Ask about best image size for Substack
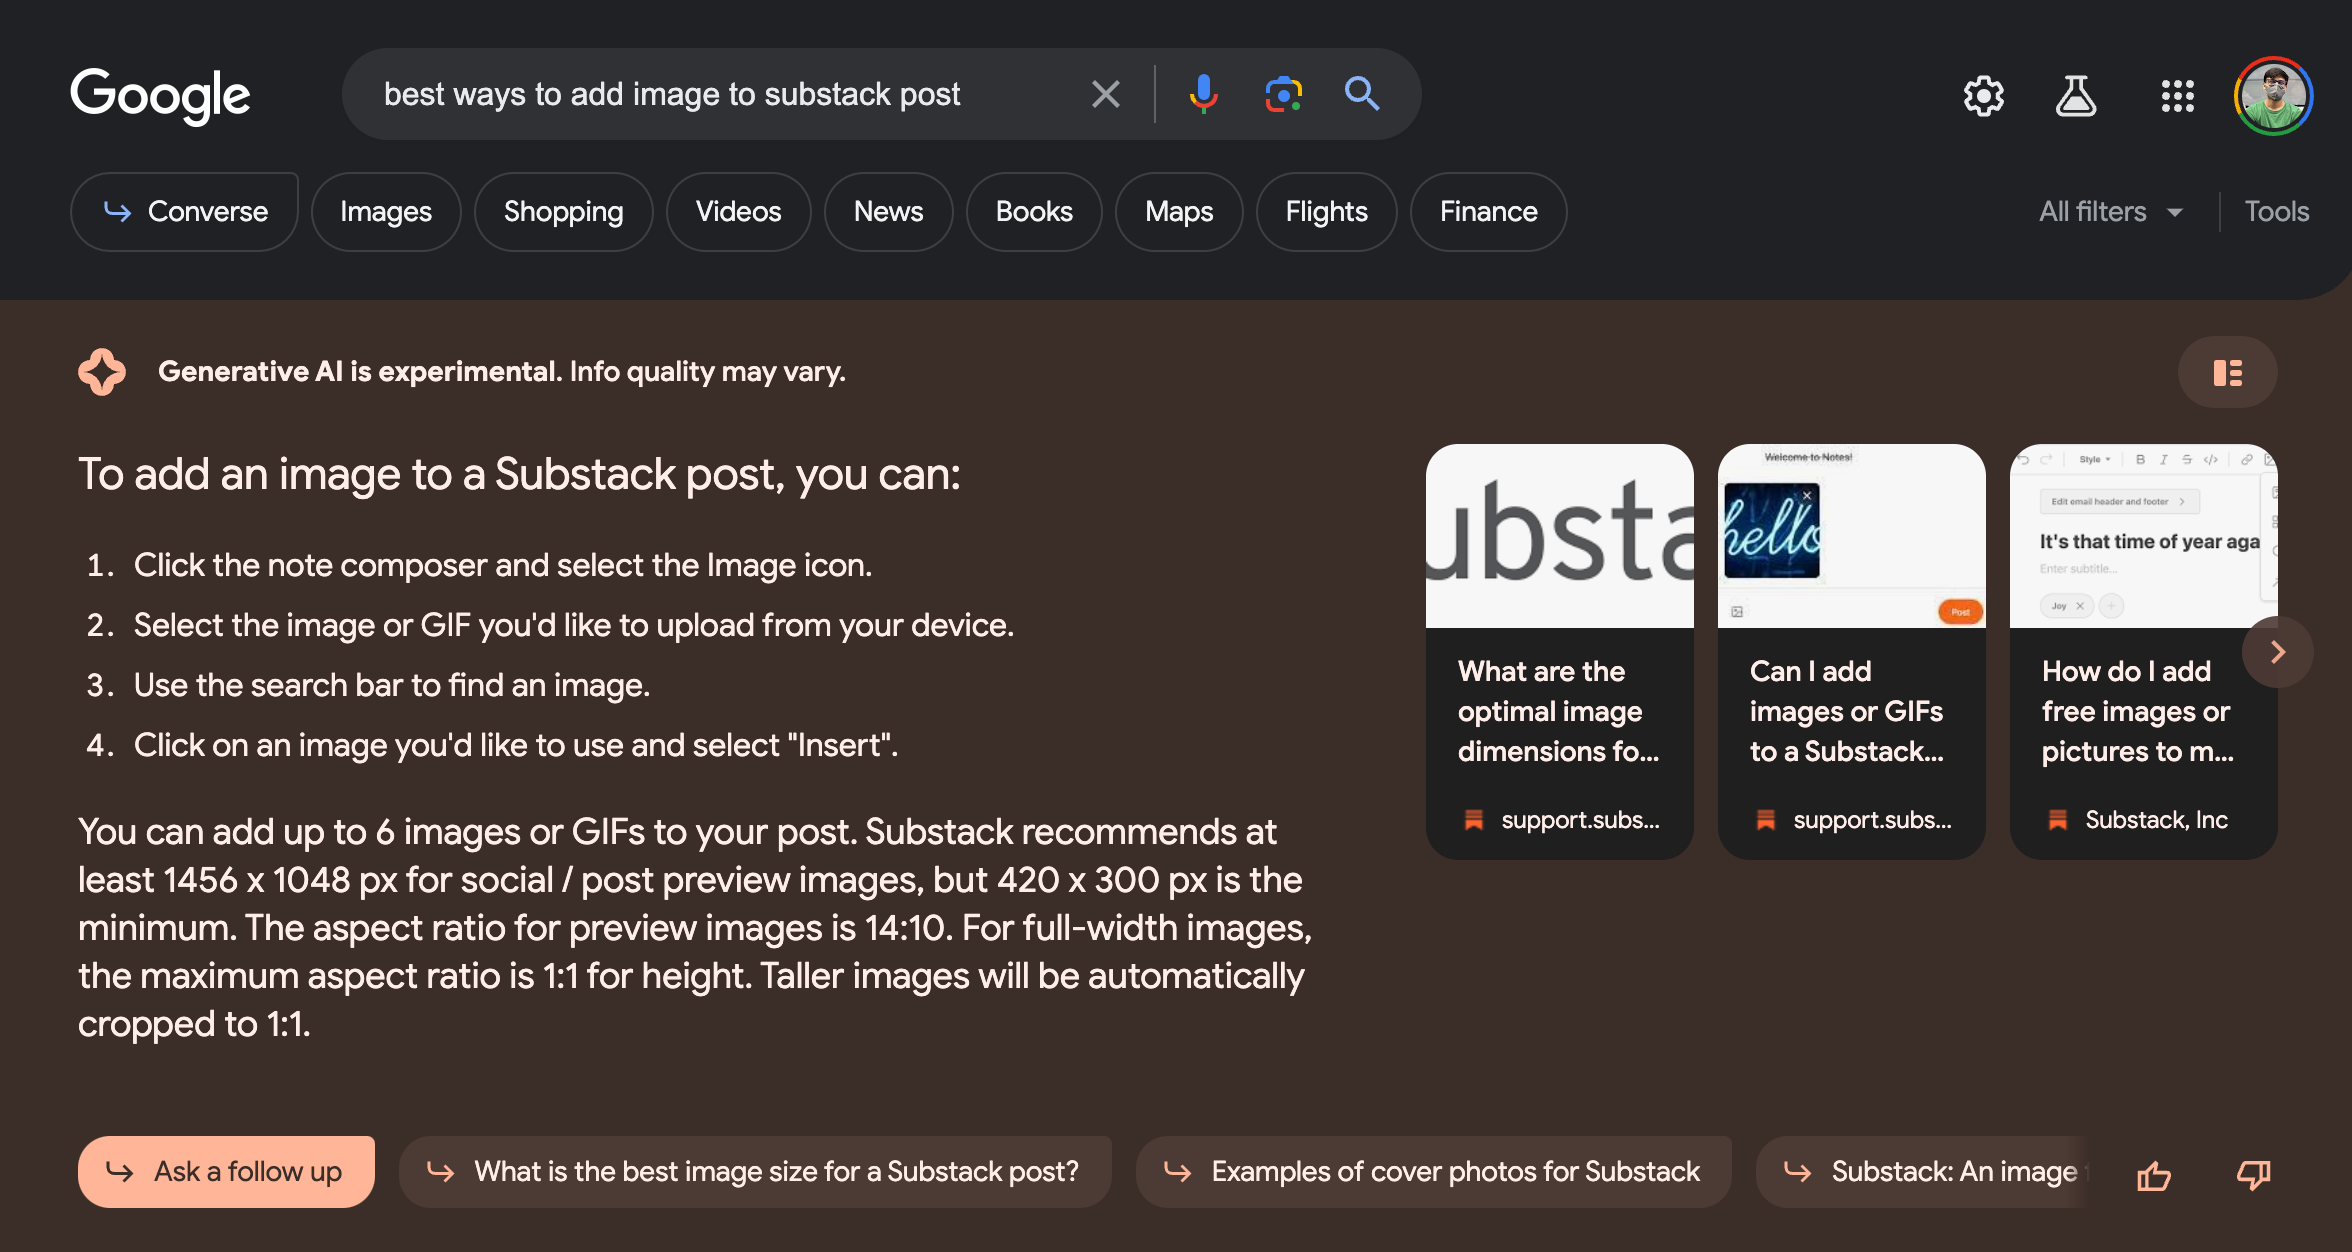 click(x=755, y=1171)
